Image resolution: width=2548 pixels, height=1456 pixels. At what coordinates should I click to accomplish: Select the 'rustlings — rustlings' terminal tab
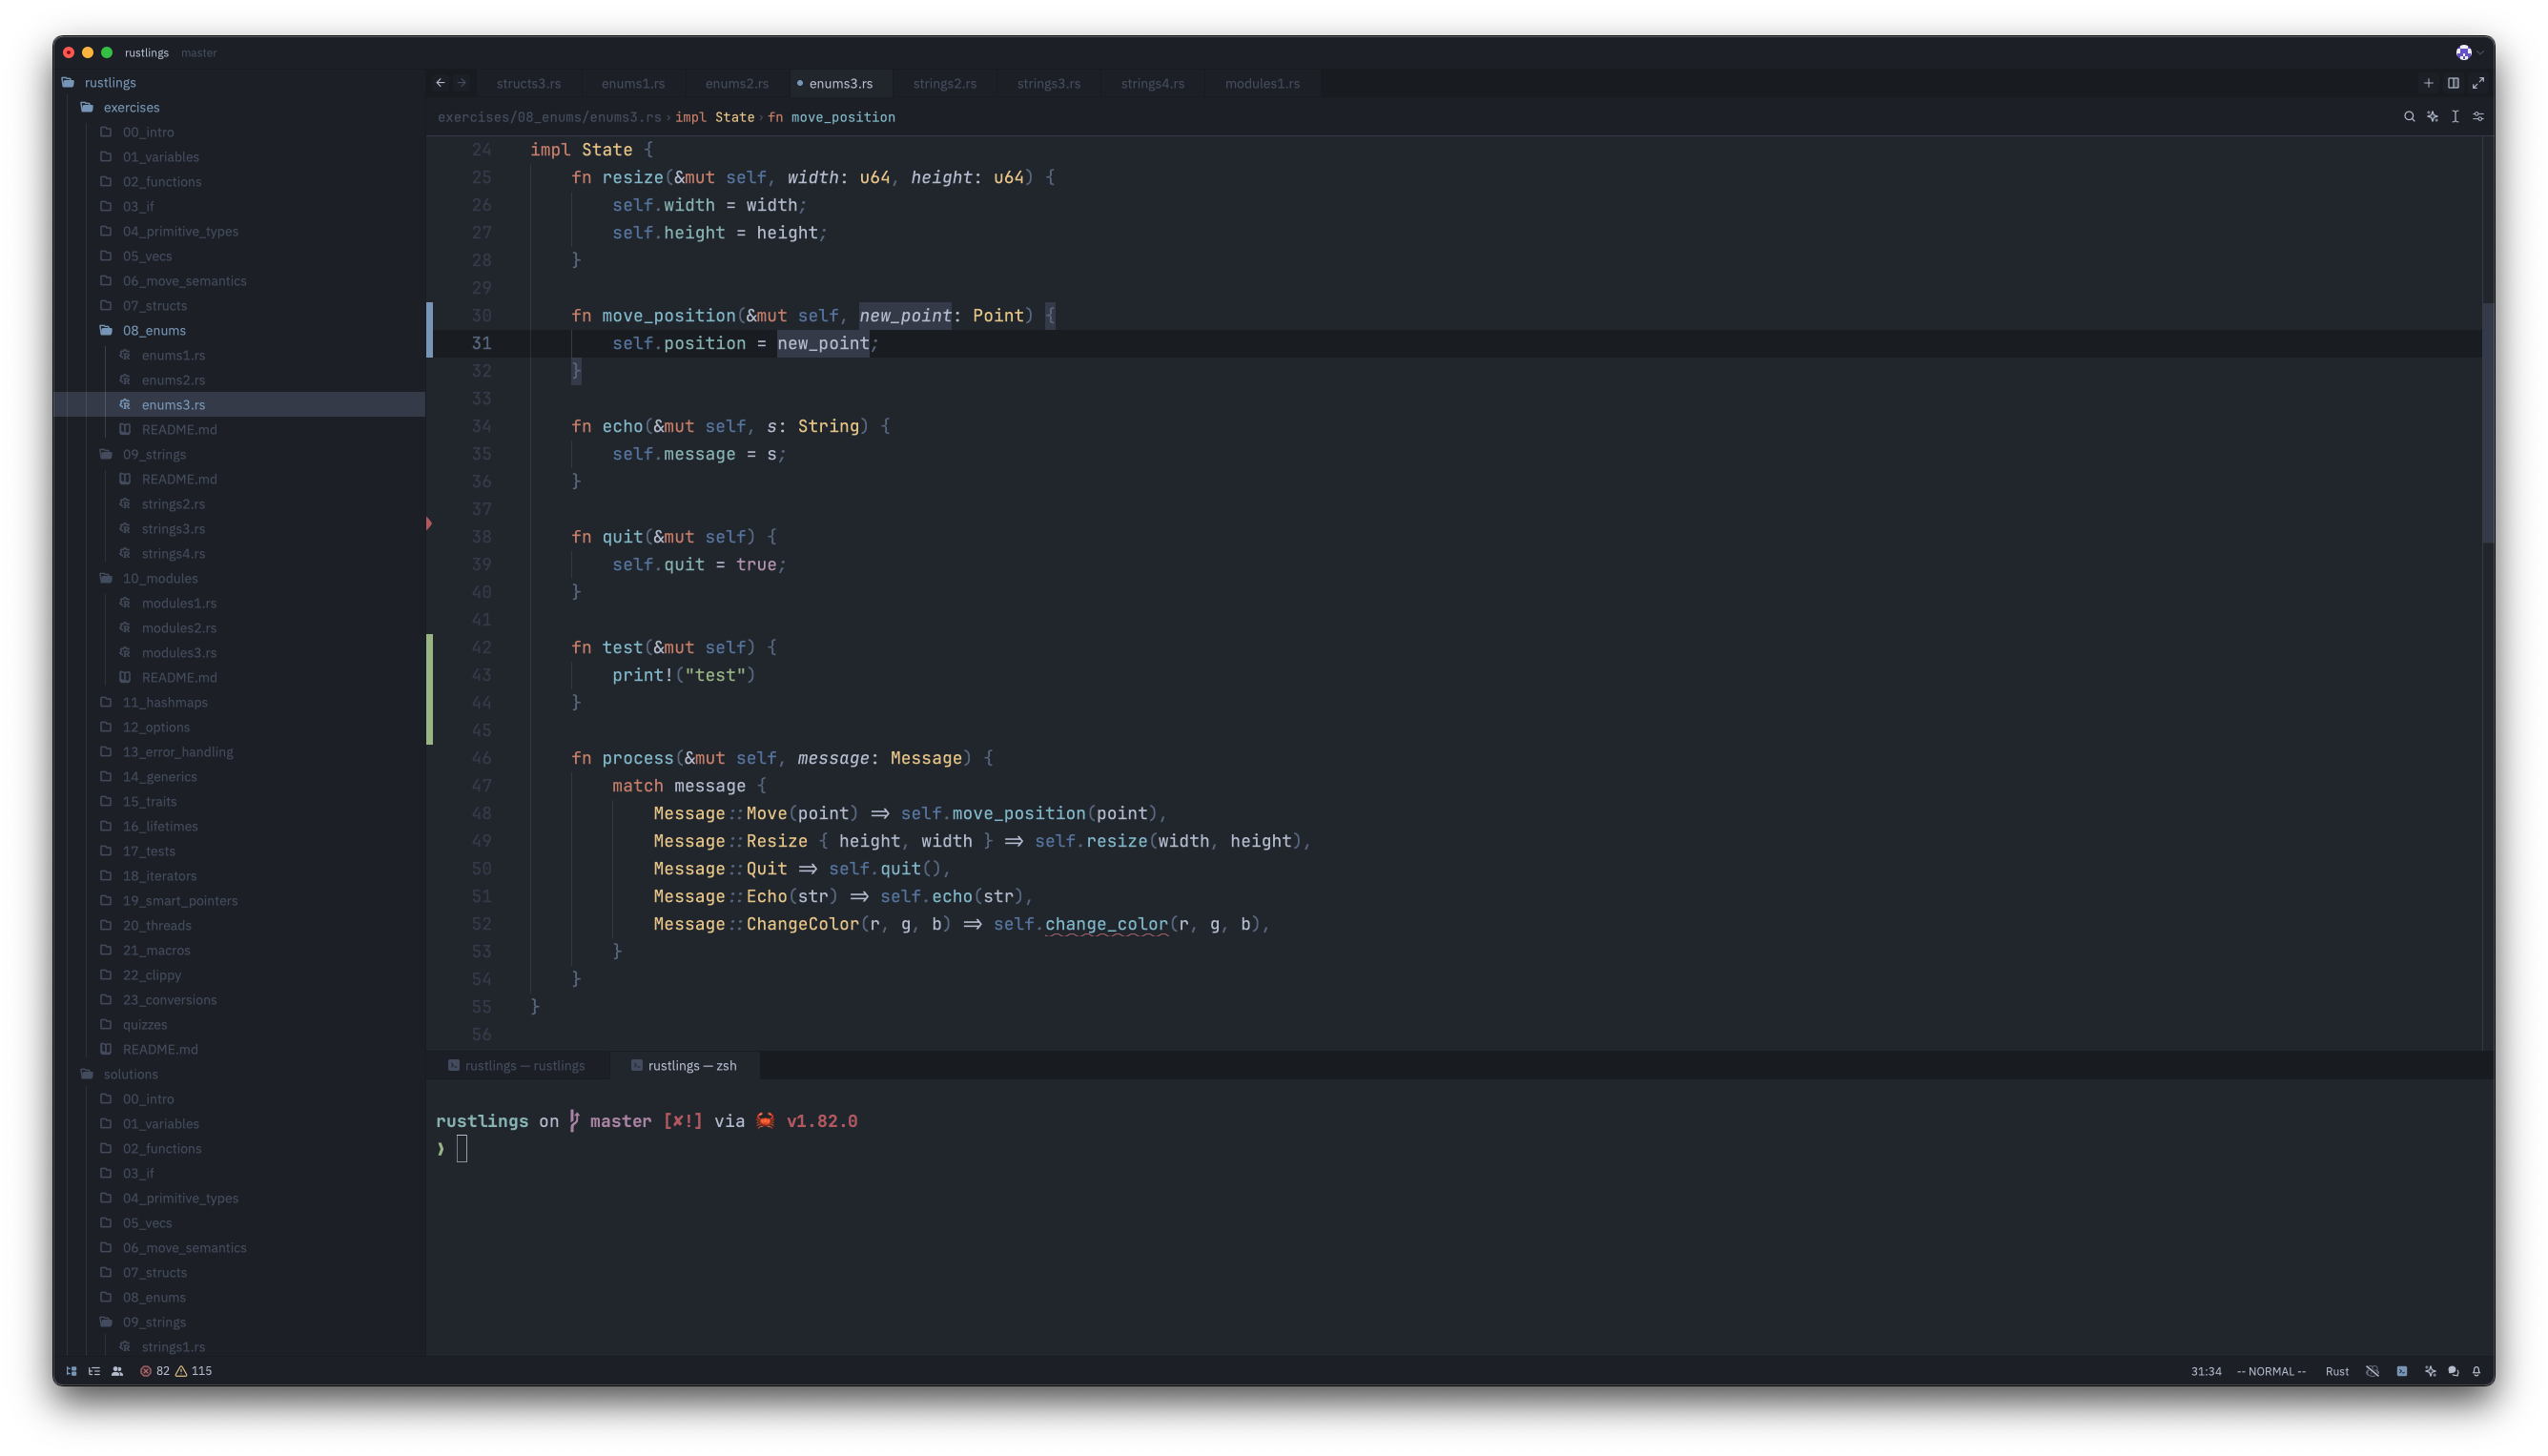coord(517,1065)
